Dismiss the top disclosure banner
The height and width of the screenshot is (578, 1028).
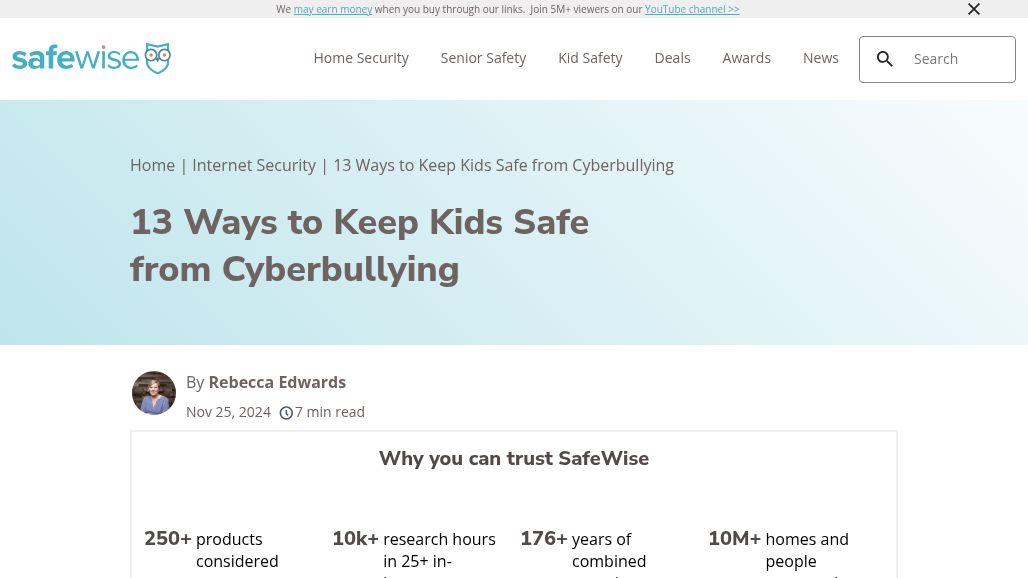click(x=974, y=9)
